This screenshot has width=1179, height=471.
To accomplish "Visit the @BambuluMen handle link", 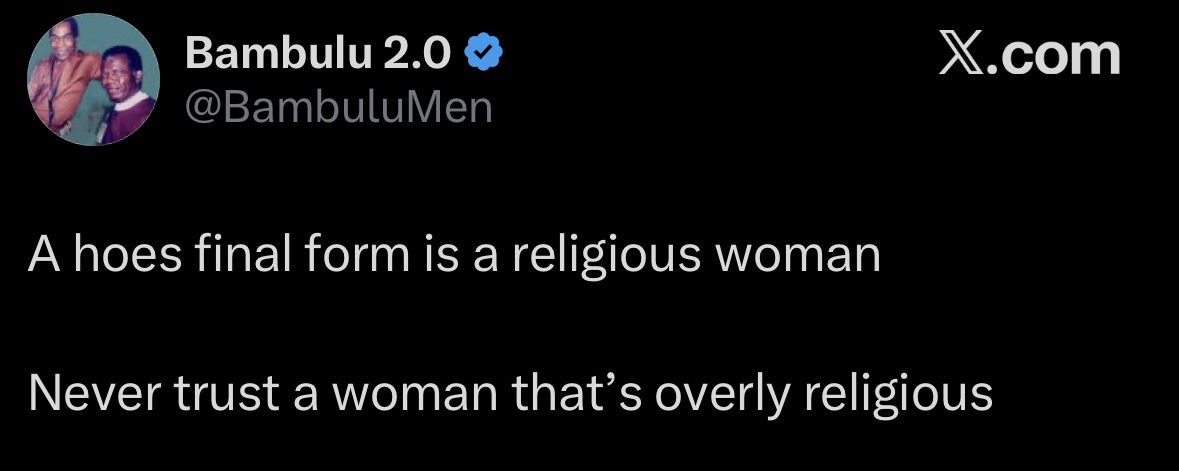I will [339, 105].
